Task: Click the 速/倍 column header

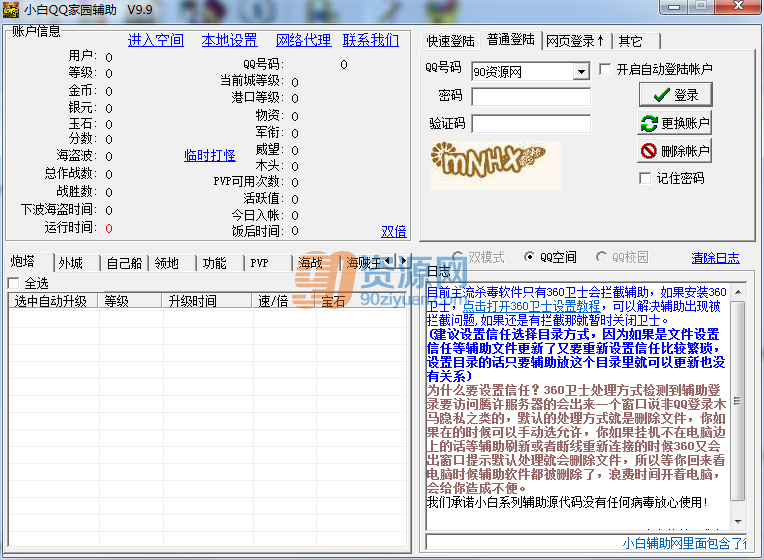Action: click(x=284, y=301)
